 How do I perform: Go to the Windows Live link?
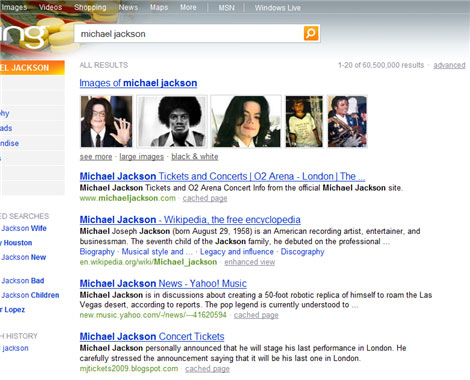tap(278, 8)
